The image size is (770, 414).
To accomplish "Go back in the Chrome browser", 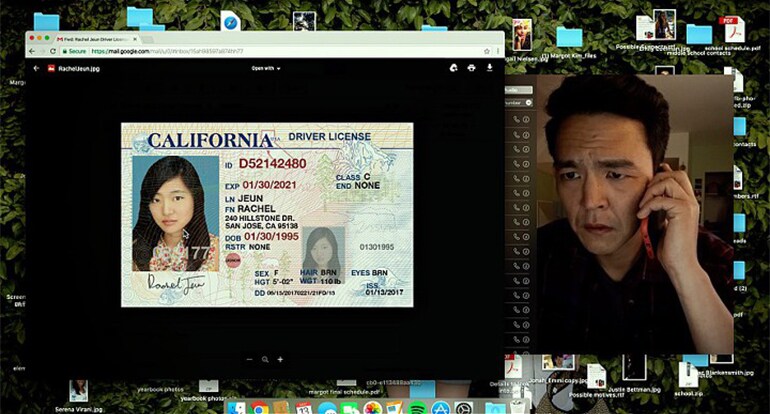I will (32, 51).
